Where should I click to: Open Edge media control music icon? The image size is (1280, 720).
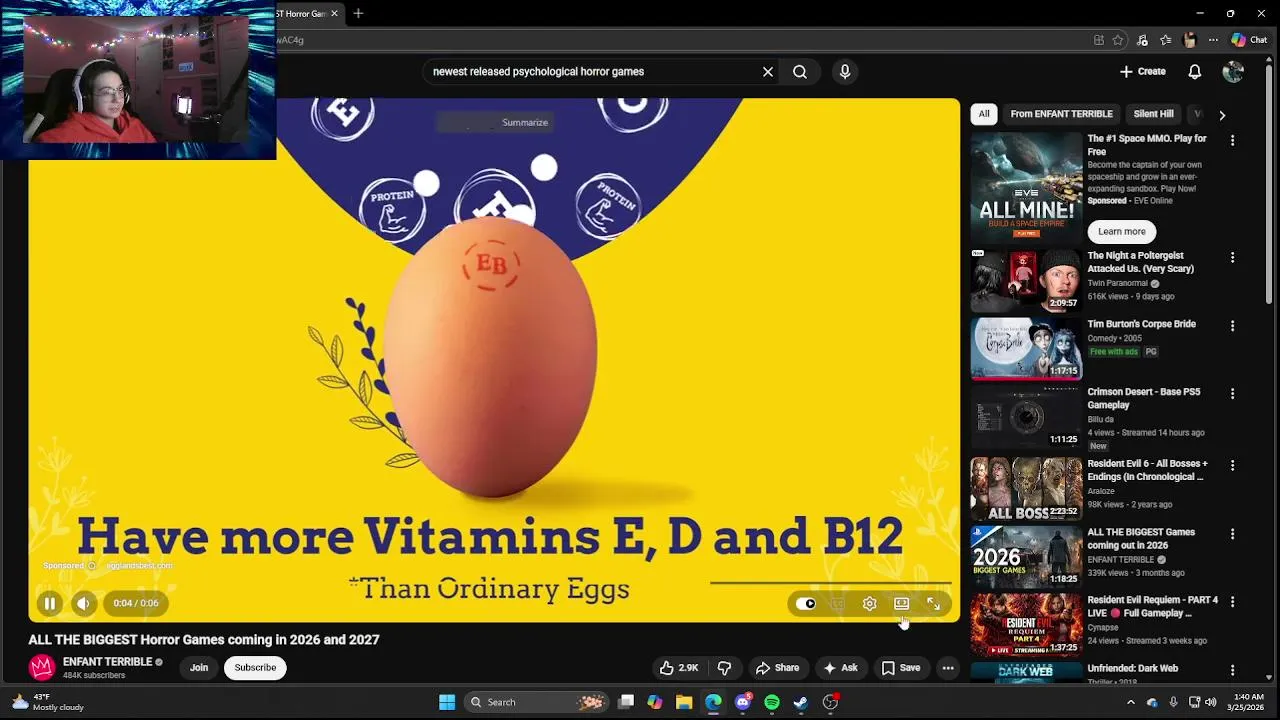(x=1142, y=40)
